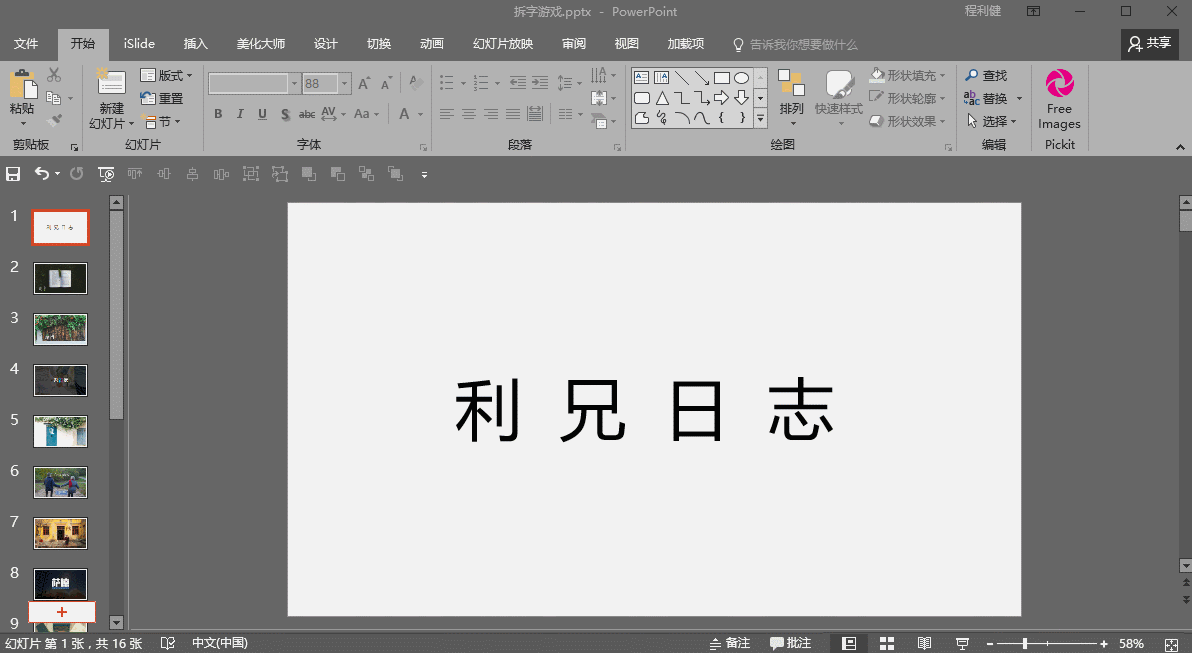This screenshot has width=1192, height=653.
Task: Switch to Slide Show (幻灯片放映) tab
Action: [502, 43]
